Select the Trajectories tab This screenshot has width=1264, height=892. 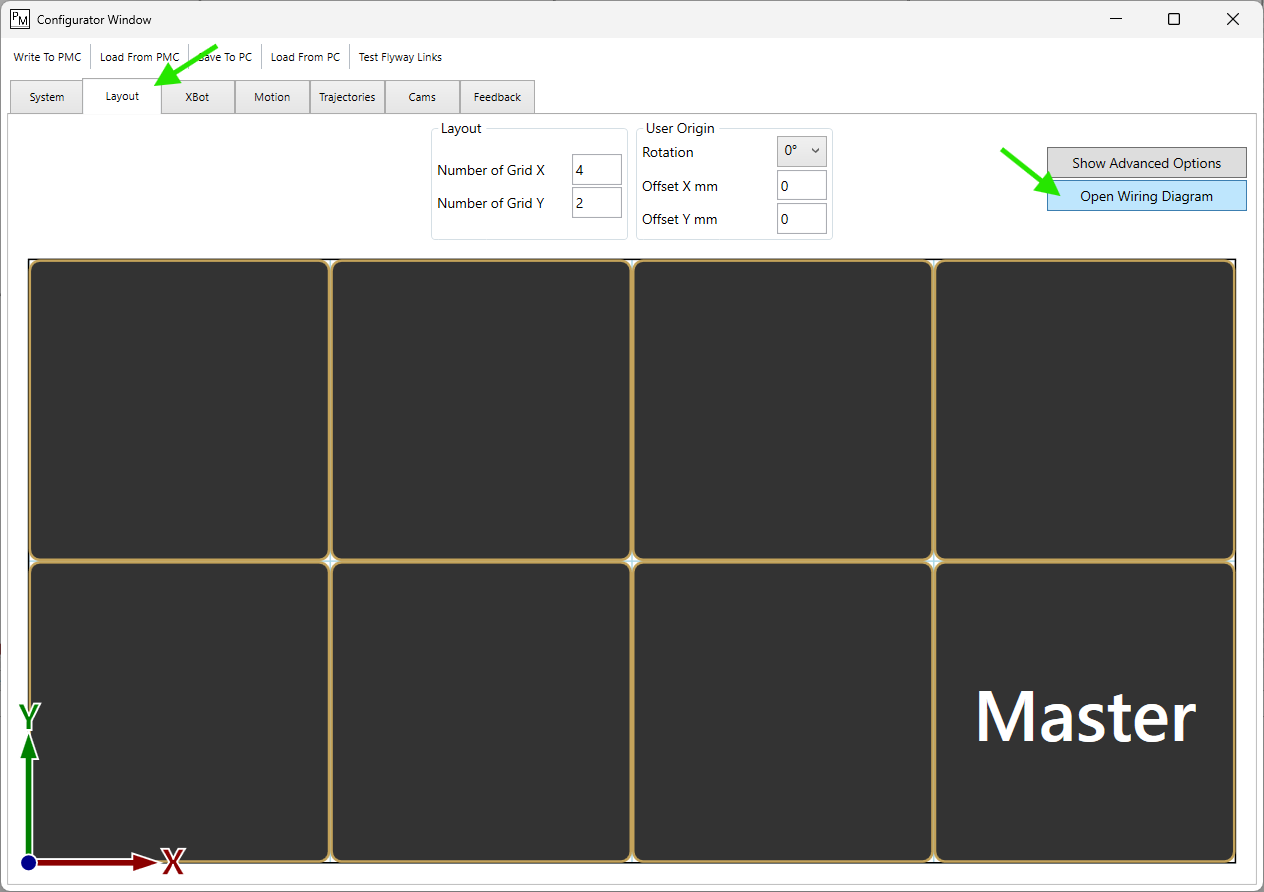(347, 97)
